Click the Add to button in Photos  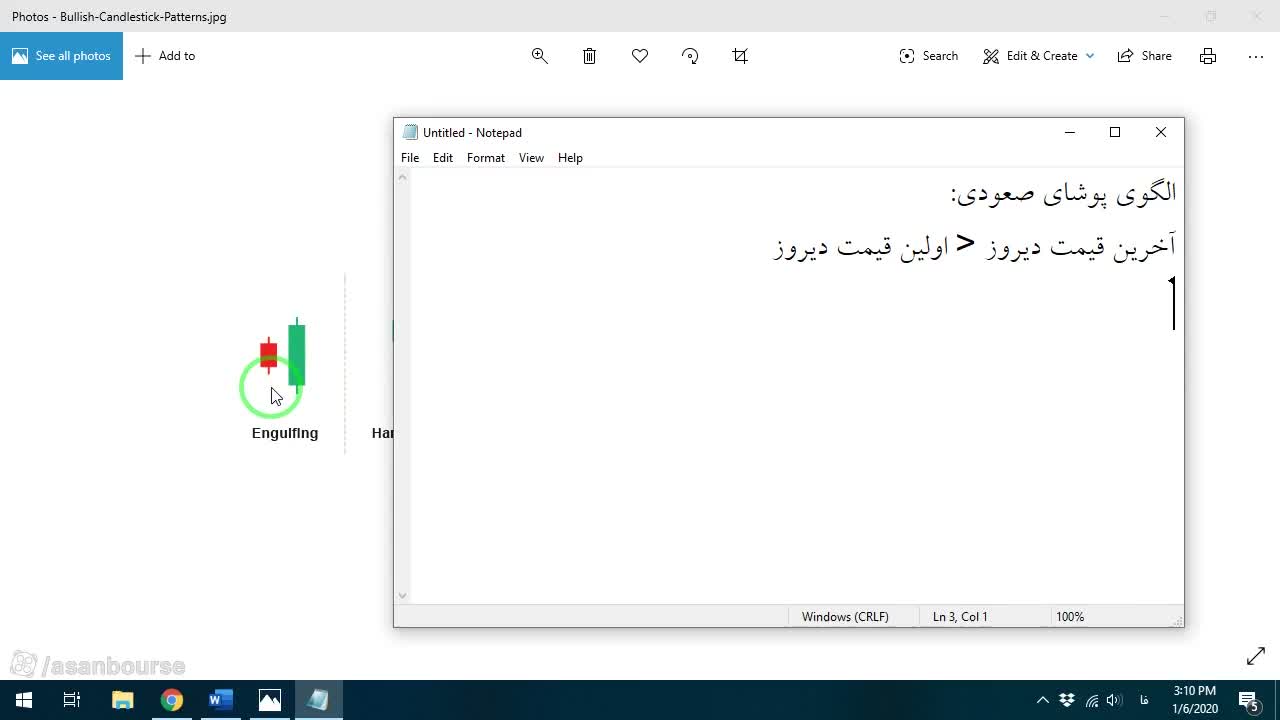click(165, 56)
